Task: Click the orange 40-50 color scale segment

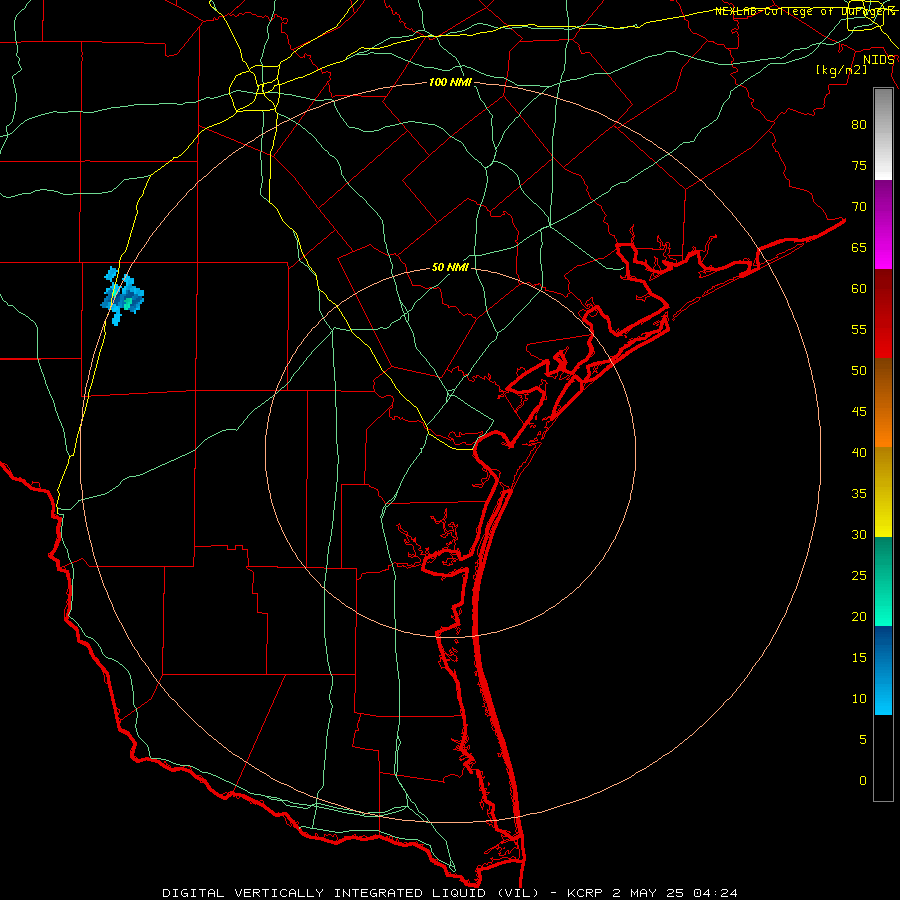Action: (x=883, y=402)
